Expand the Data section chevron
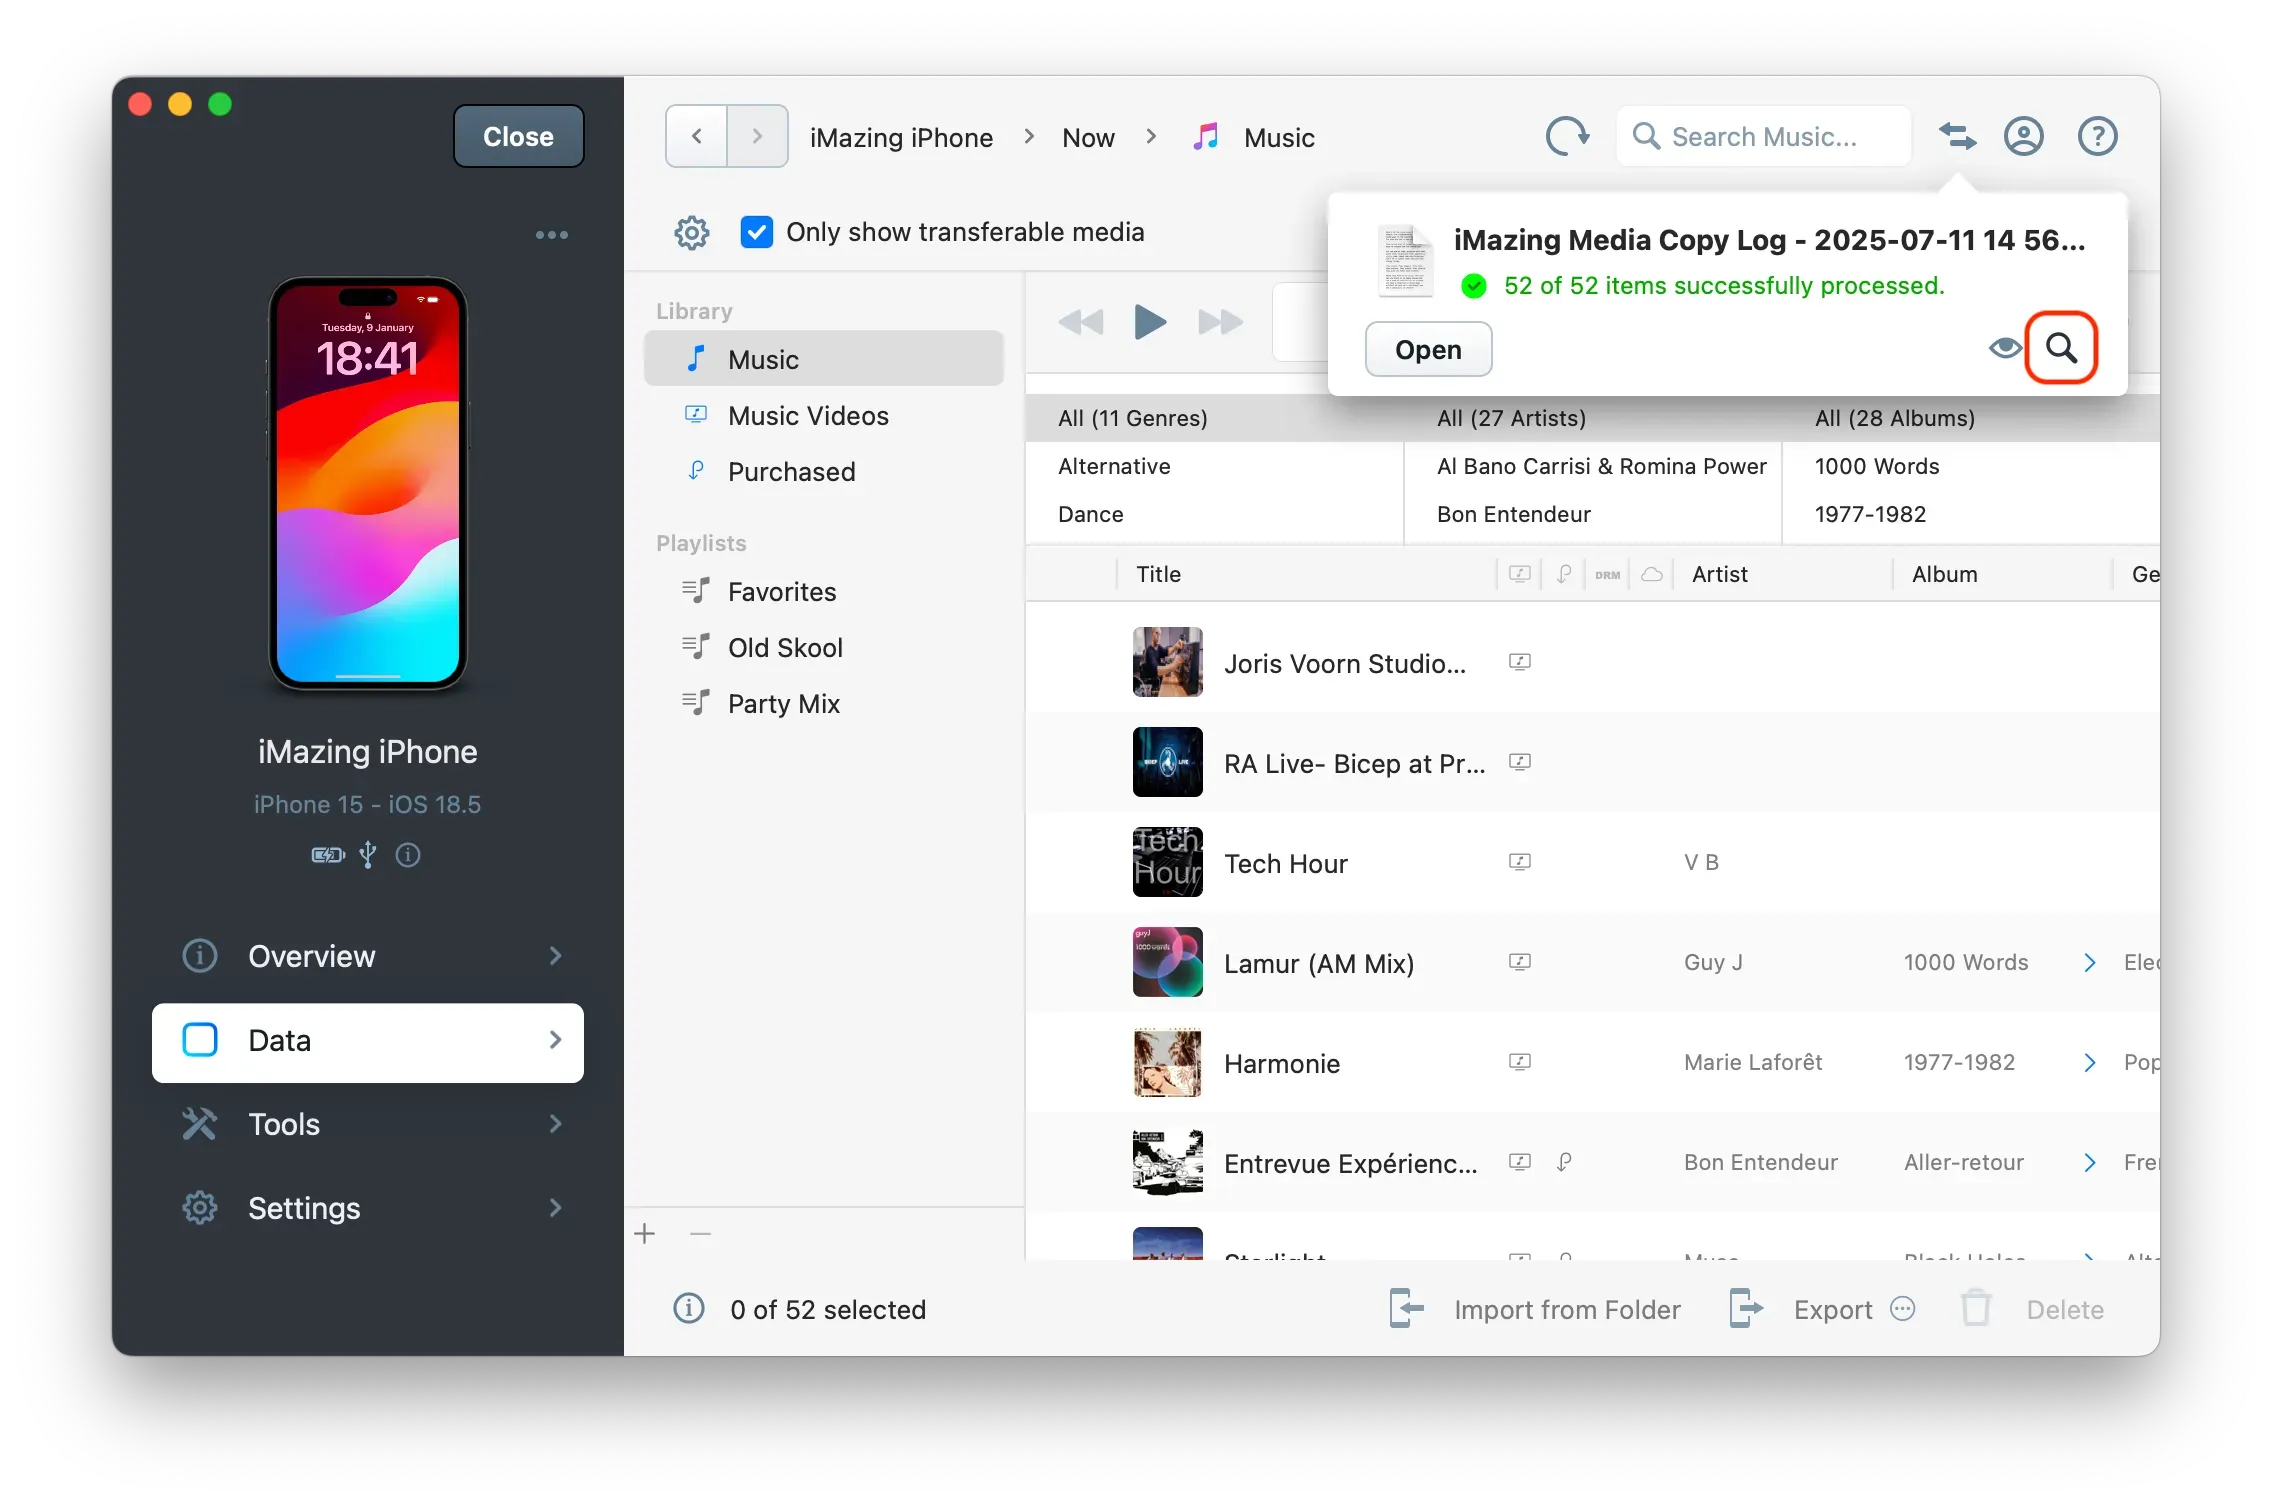2272x1504 pixels. point(555,1040)
